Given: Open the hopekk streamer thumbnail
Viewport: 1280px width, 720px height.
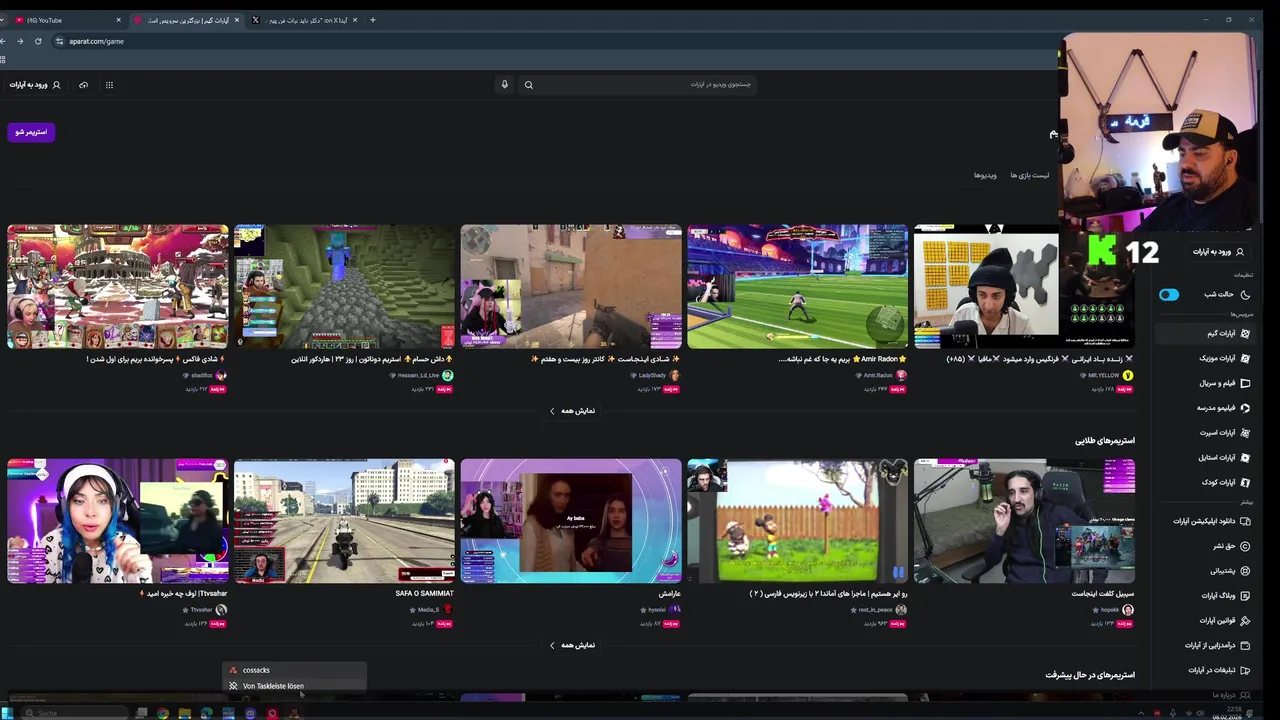Looking at the screenshot, I should (1024, 521).
